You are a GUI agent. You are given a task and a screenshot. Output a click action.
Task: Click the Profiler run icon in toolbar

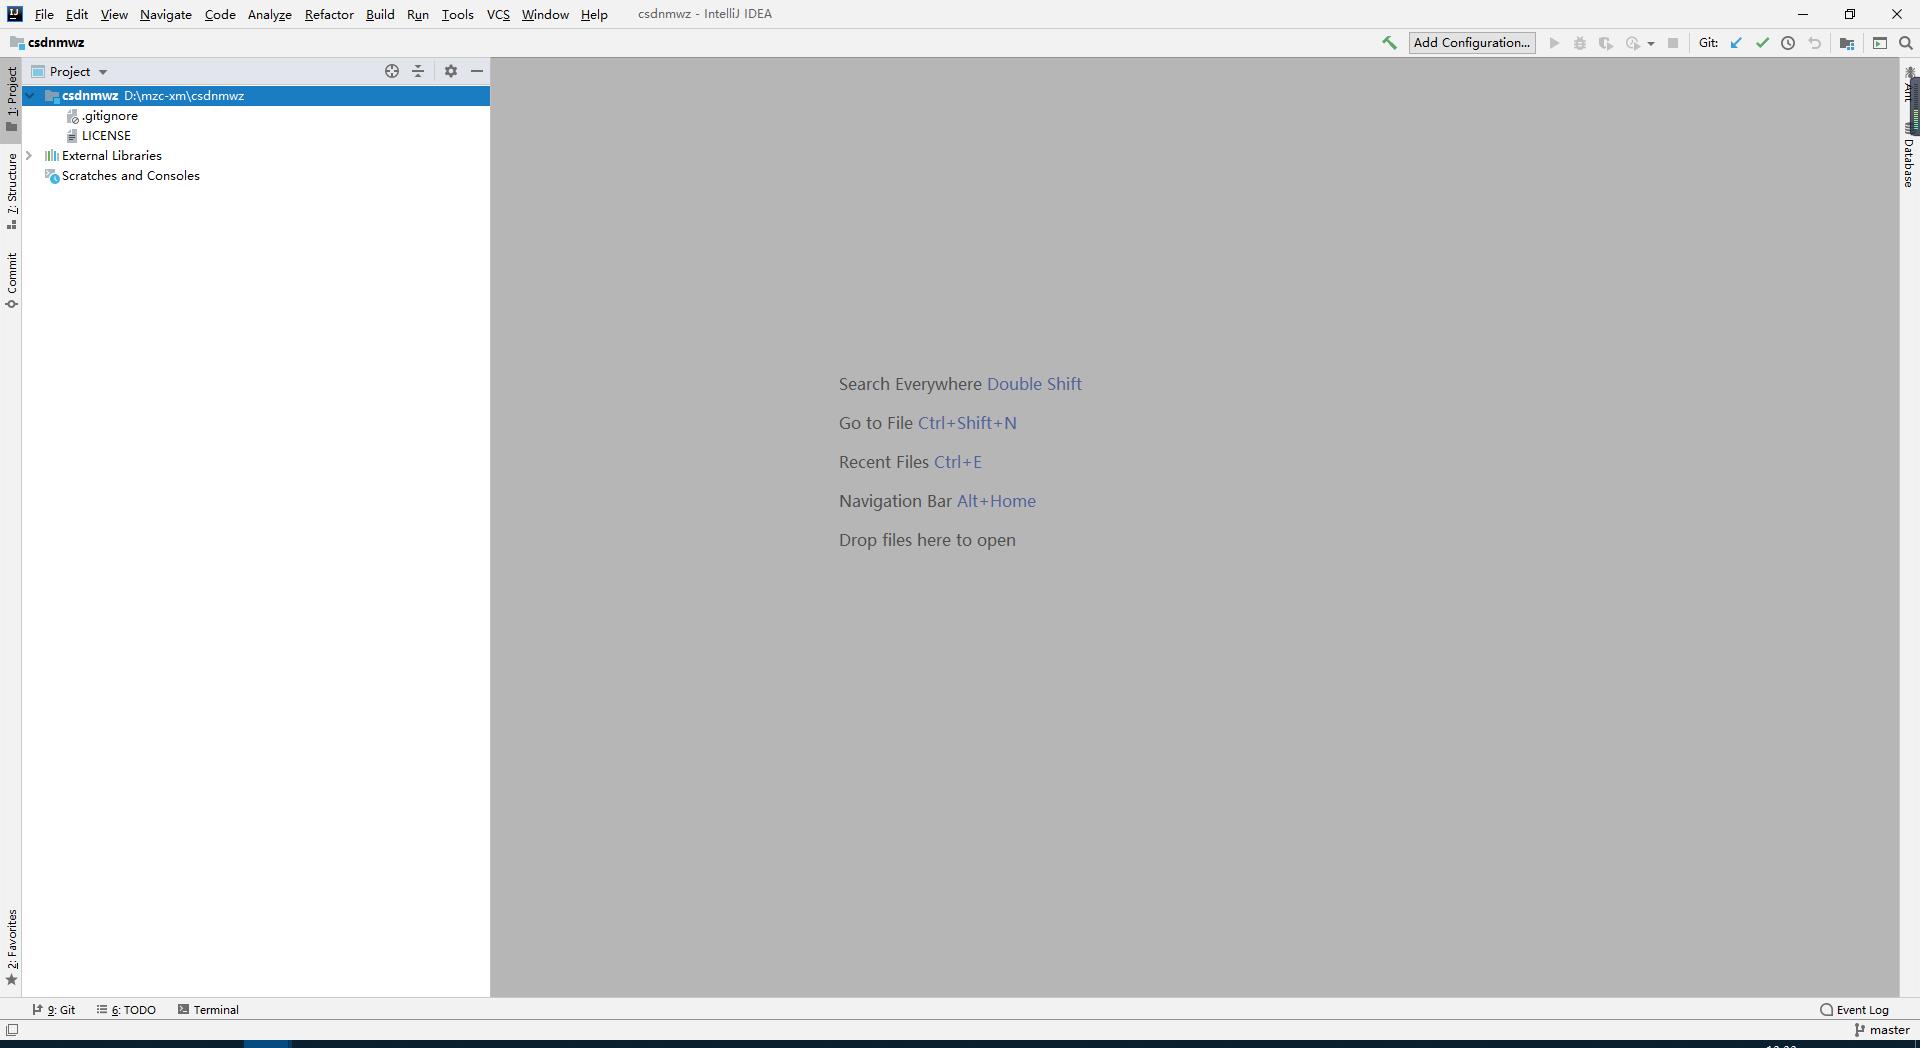click(1633, 43)
